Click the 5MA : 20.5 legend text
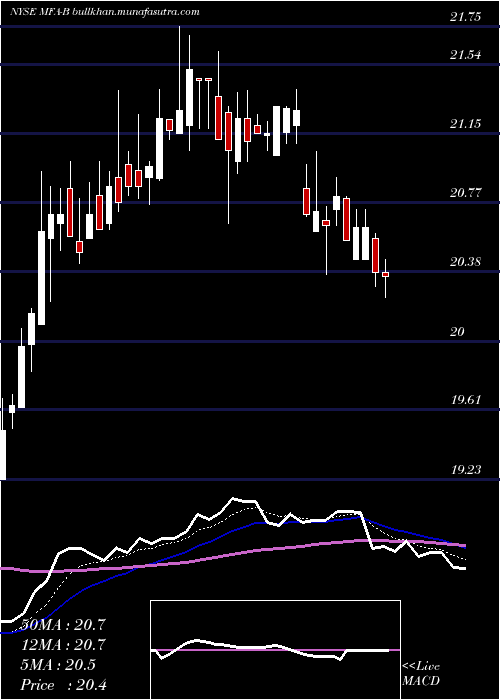500x700 pixels. click(58, 664)
